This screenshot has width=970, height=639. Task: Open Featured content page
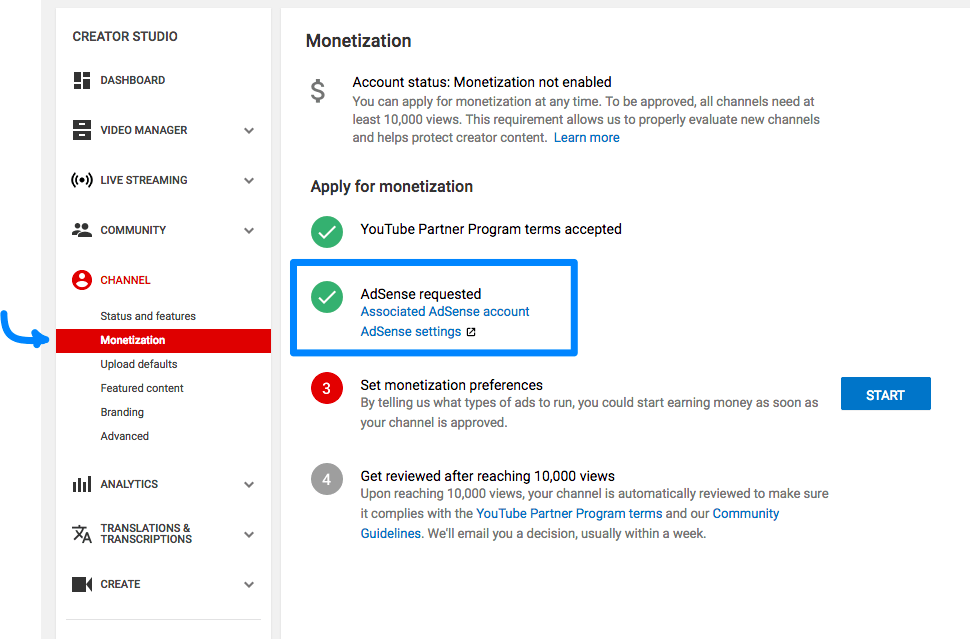click(x=142, y=388)
